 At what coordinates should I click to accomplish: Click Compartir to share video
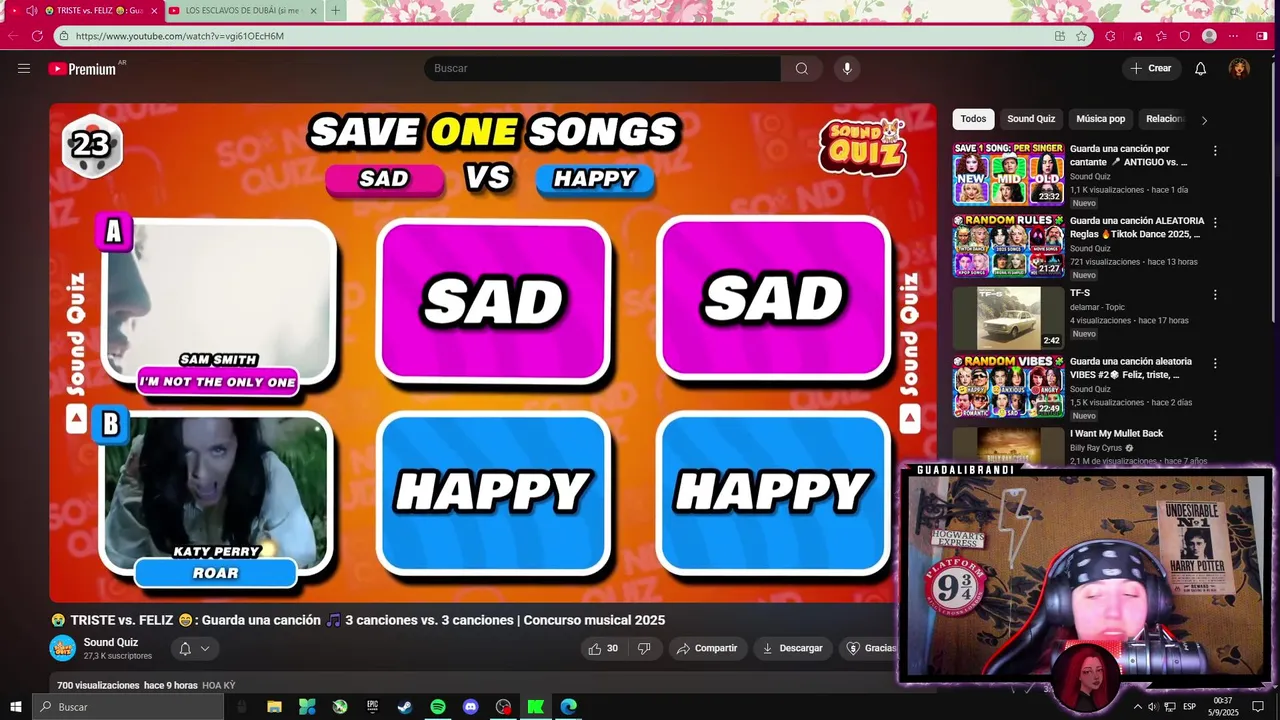[707, 648]
